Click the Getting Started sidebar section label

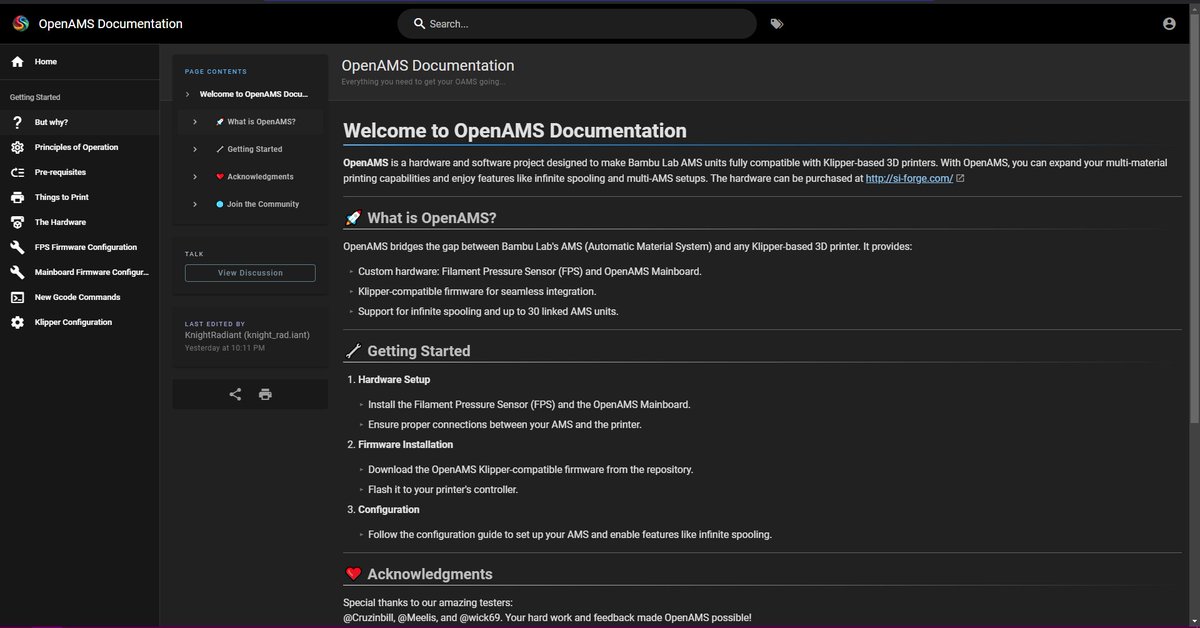click(35, 98)
